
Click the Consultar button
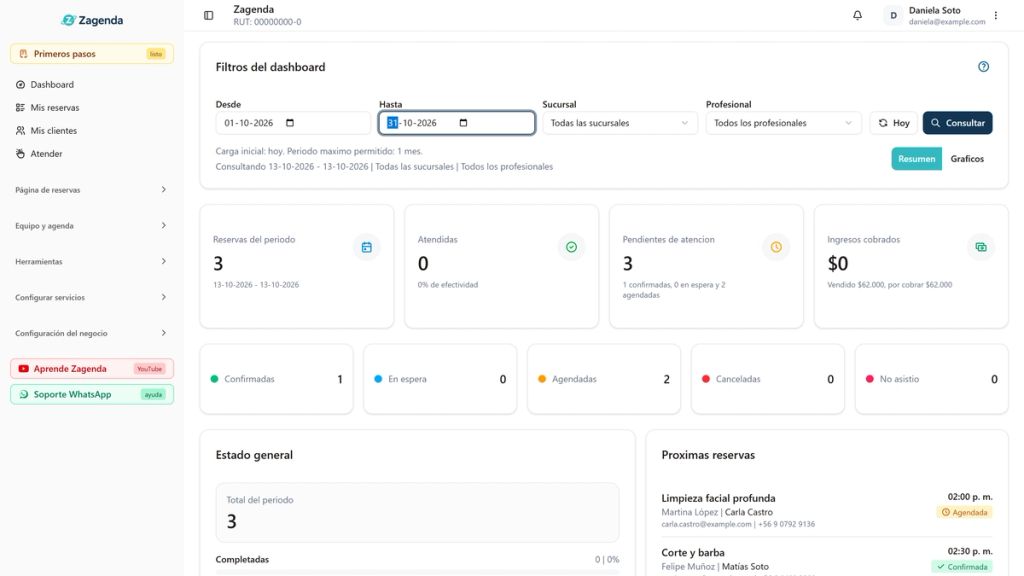957,123
